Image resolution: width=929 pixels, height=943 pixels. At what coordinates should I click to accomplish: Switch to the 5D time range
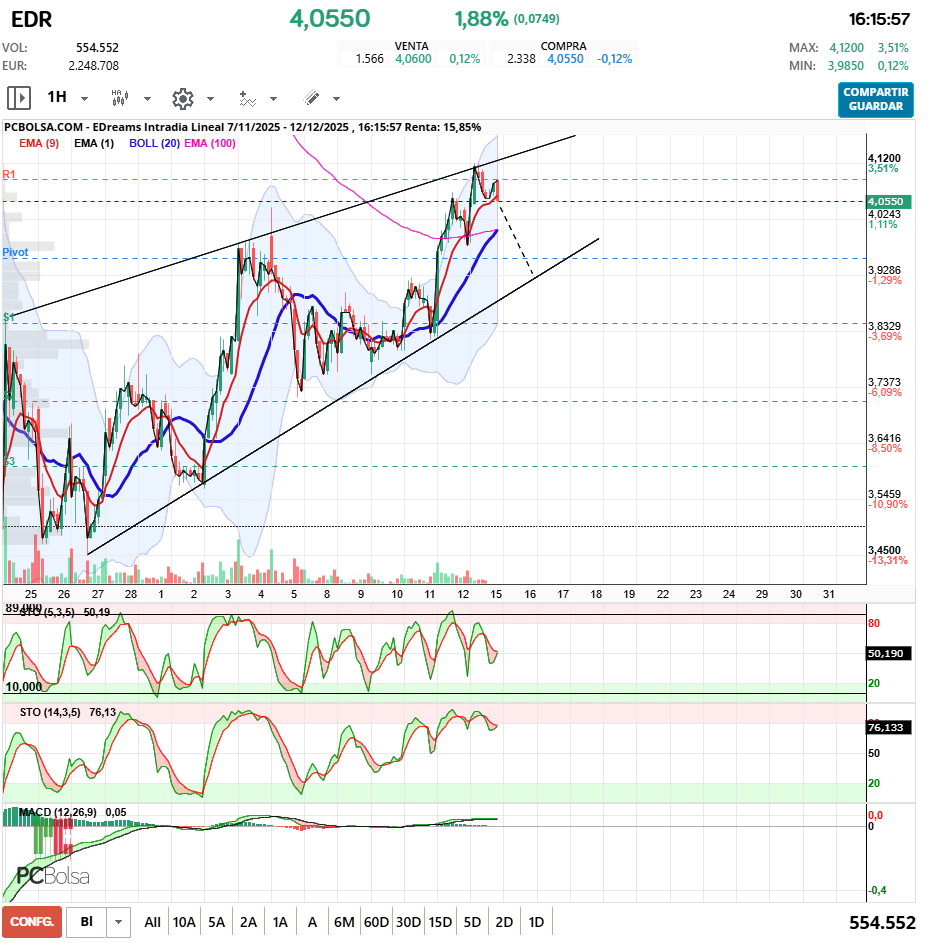[472, 922]
